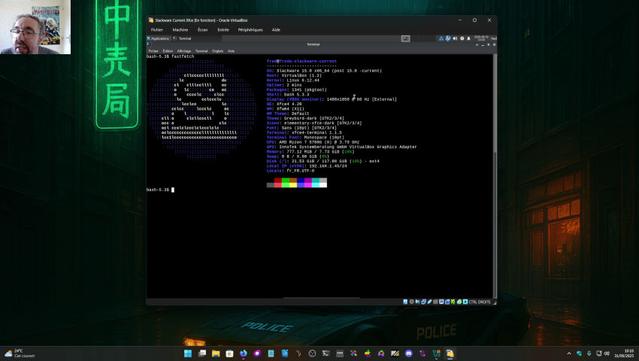Open the notification bell in the Xfce panel
Image resolution: width=639 pixels, height=361 pixels.
click(x=469, y=38)
